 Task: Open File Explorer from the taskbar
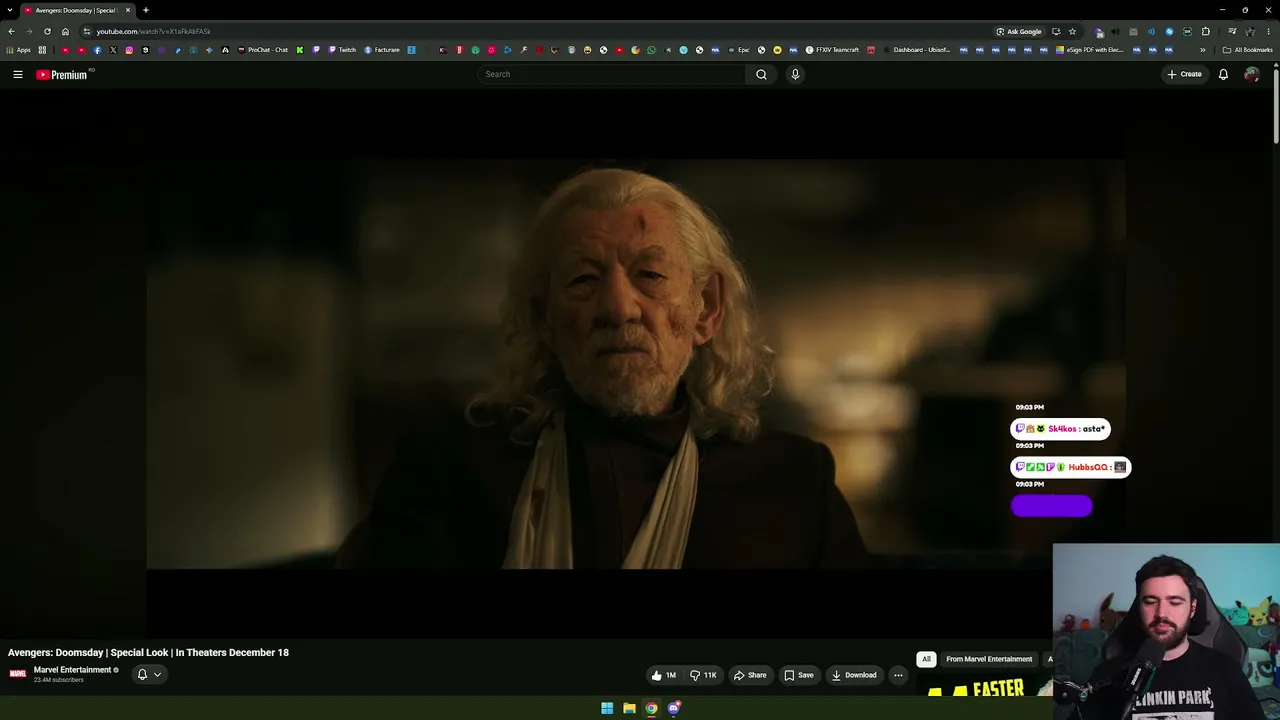tap(629, 708)
